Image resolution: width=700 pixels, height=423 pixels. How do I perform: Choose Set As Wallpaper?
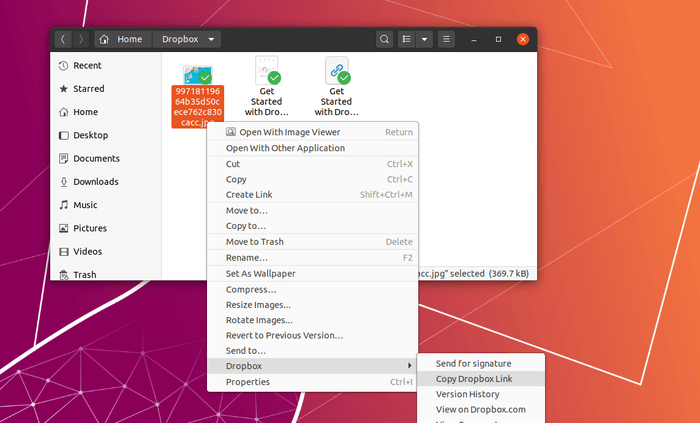312,274
